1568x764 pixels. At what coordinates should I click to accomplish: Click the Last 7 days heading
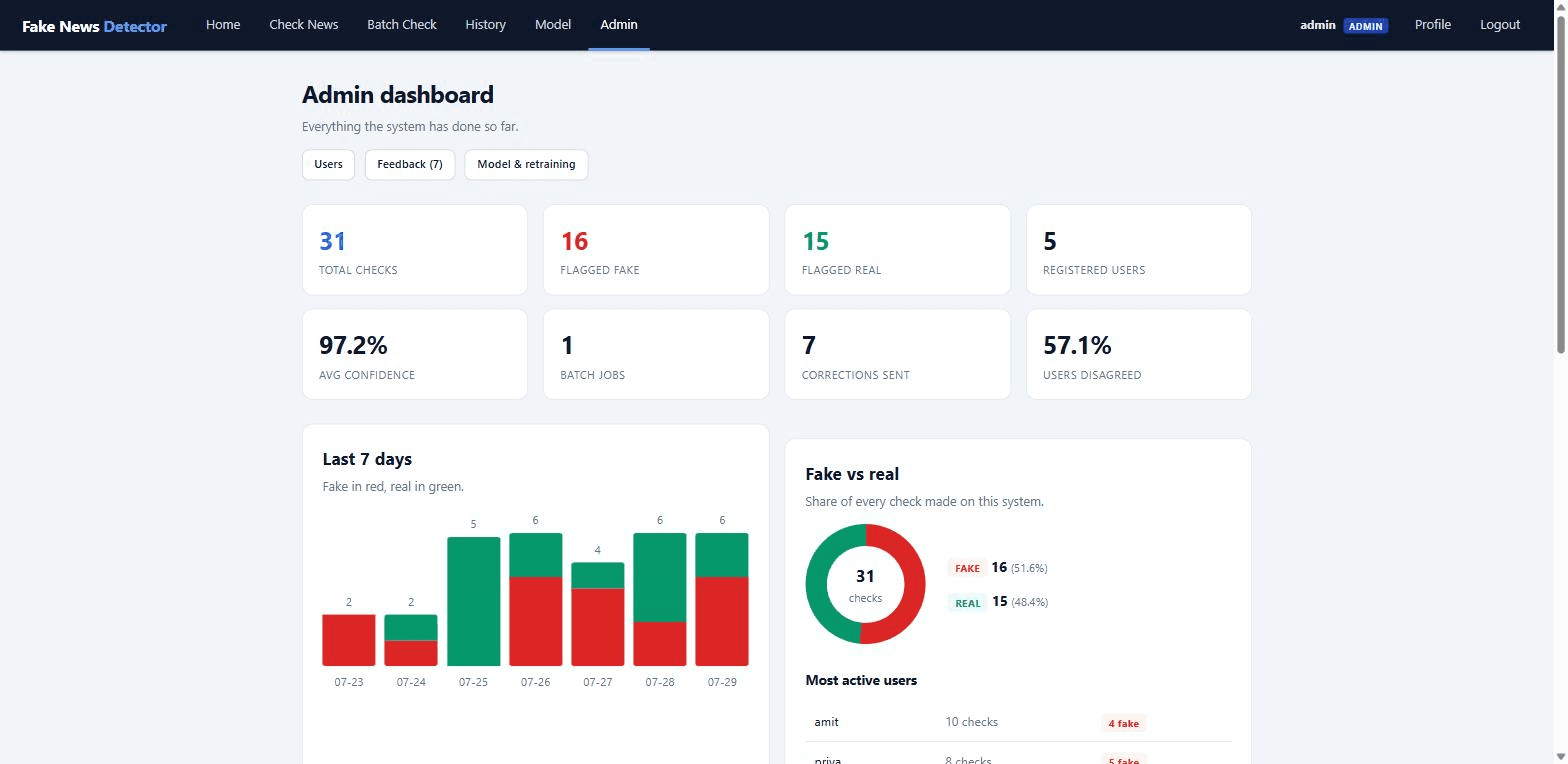[x=367, y=459]
